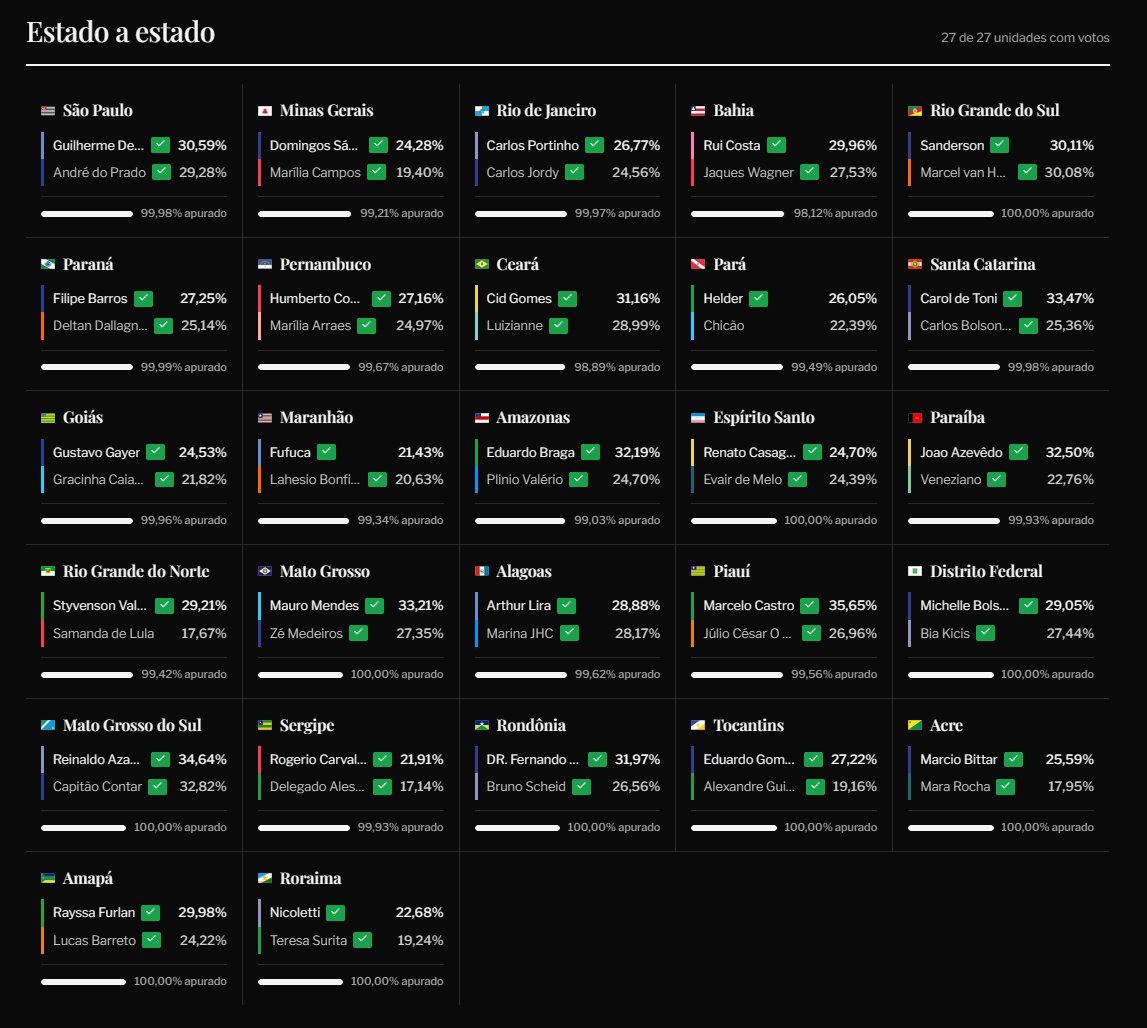
Task: Click elected checkmark beside Marília Campos
Action: pos(376,172)
